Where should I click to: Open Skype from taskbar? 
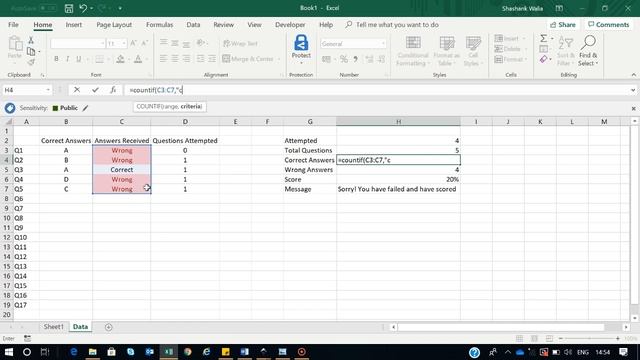tap(131, 352)
